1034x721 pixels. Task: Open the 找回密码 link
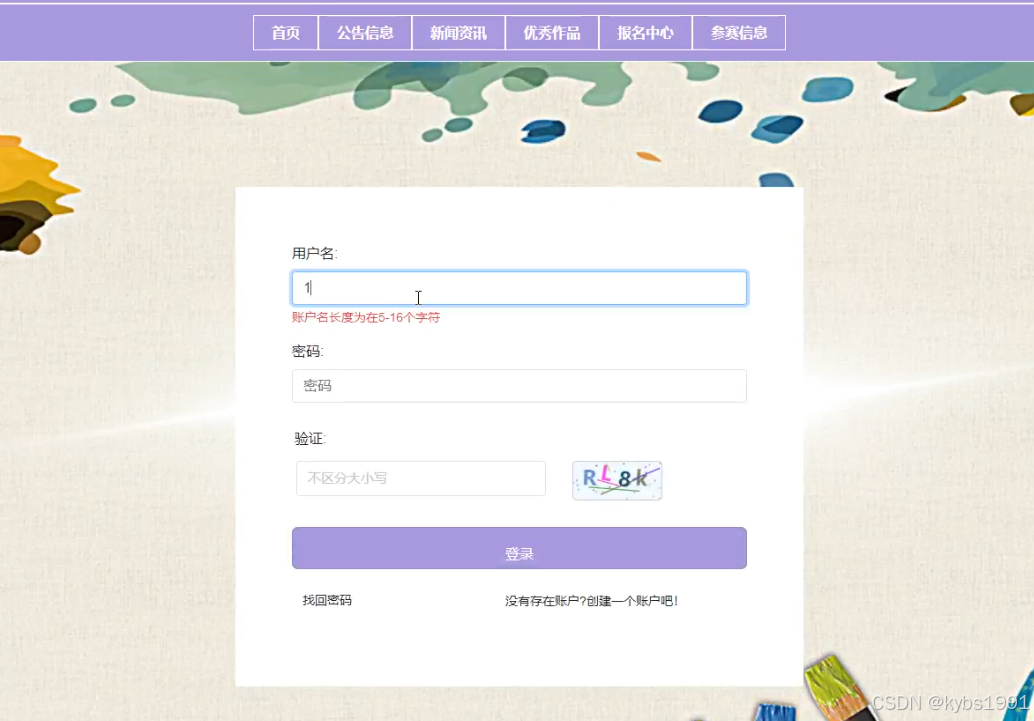(x=327, y=600)
